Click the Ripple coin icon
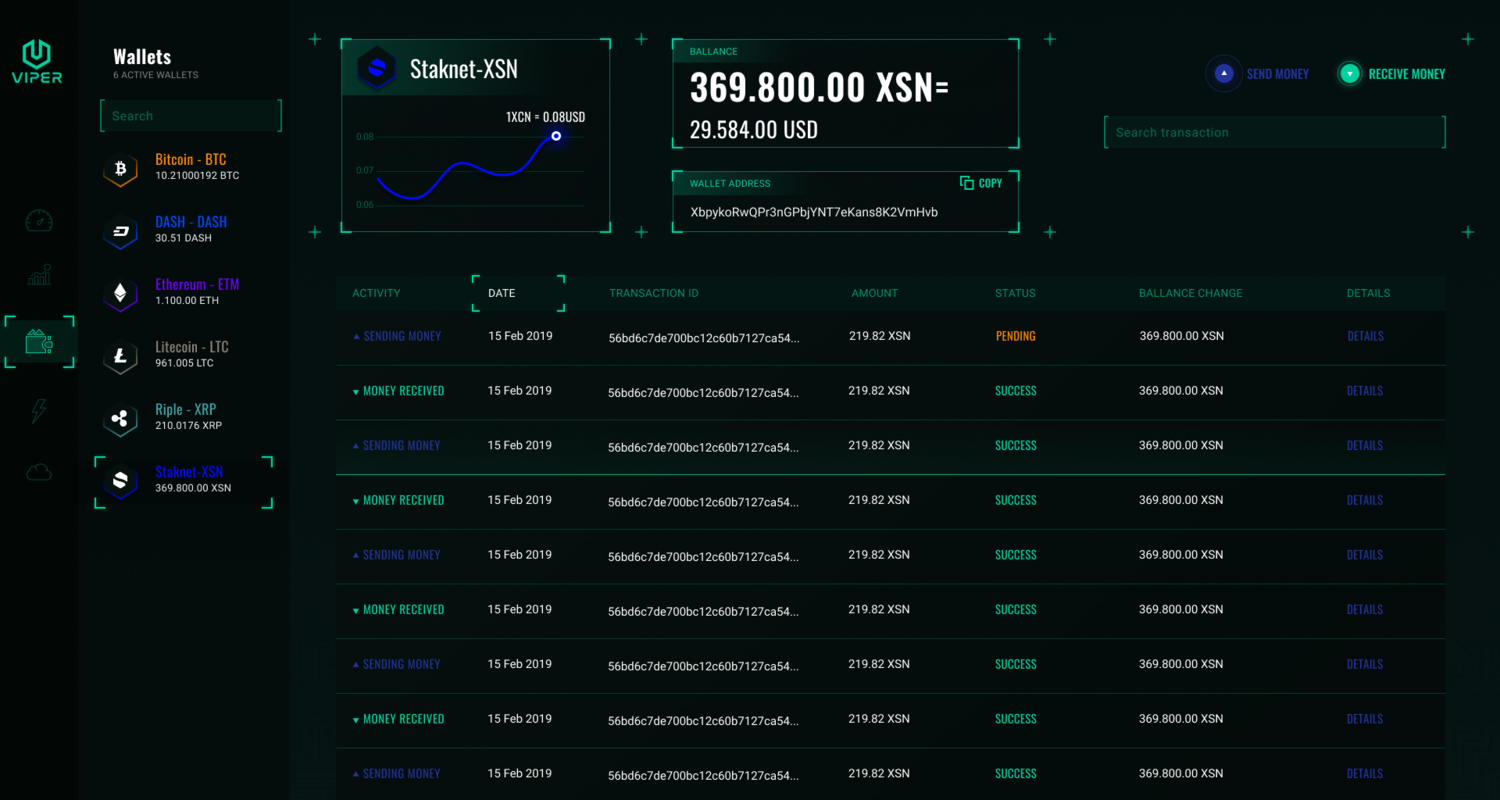 coord(120,419)
